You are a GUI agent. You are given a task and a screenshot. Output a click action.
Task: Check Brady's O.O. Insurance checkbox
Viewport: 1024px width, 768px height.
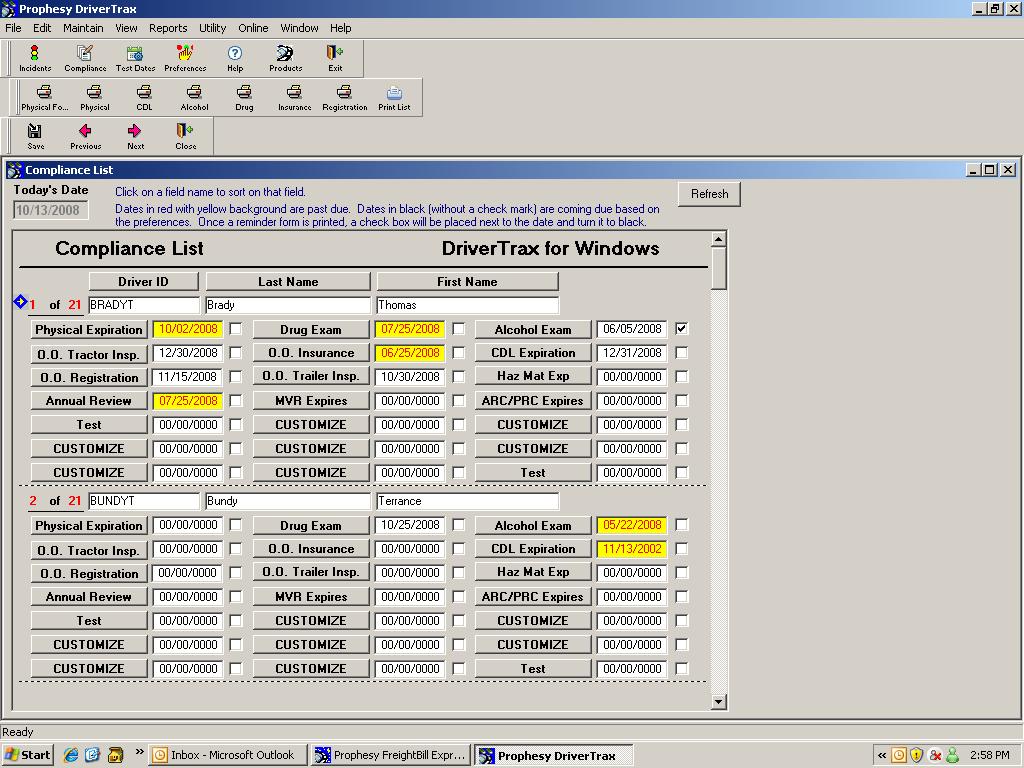(x=459, y=353)
